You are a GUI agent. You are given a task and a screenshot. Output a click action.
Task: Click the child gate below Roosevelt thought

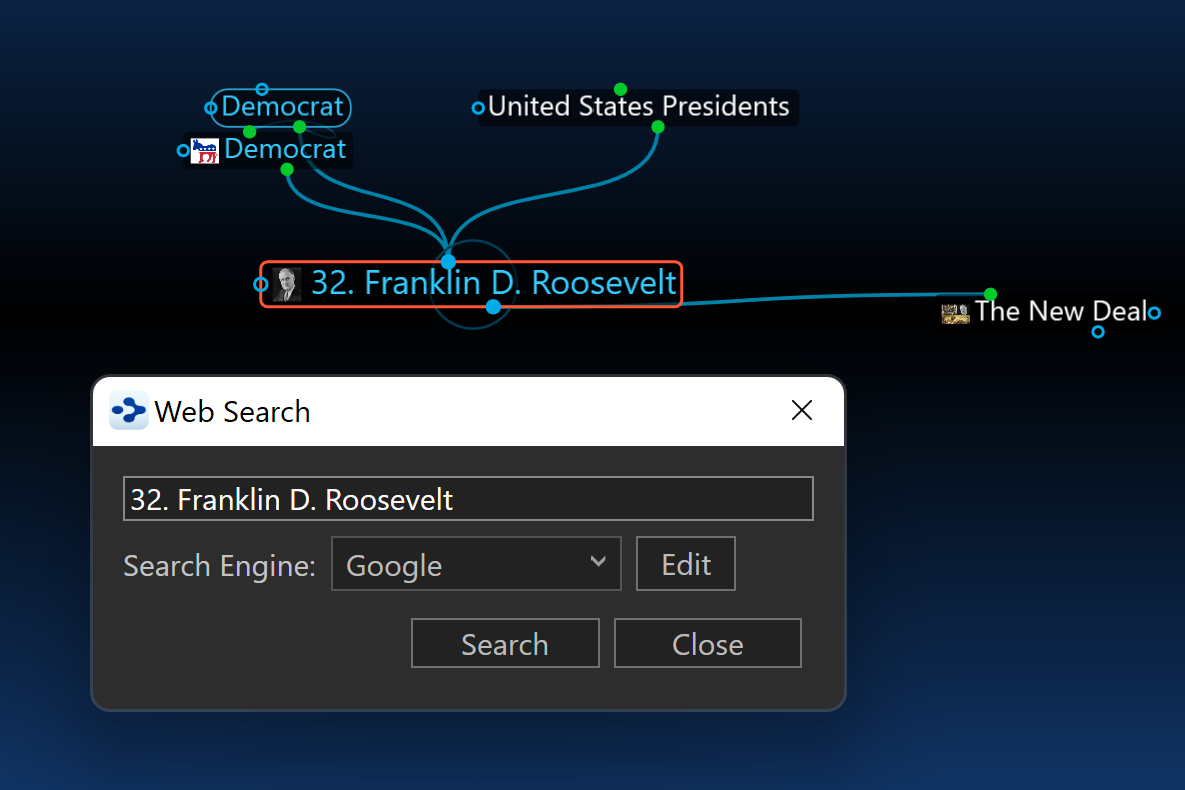(493, 307)
